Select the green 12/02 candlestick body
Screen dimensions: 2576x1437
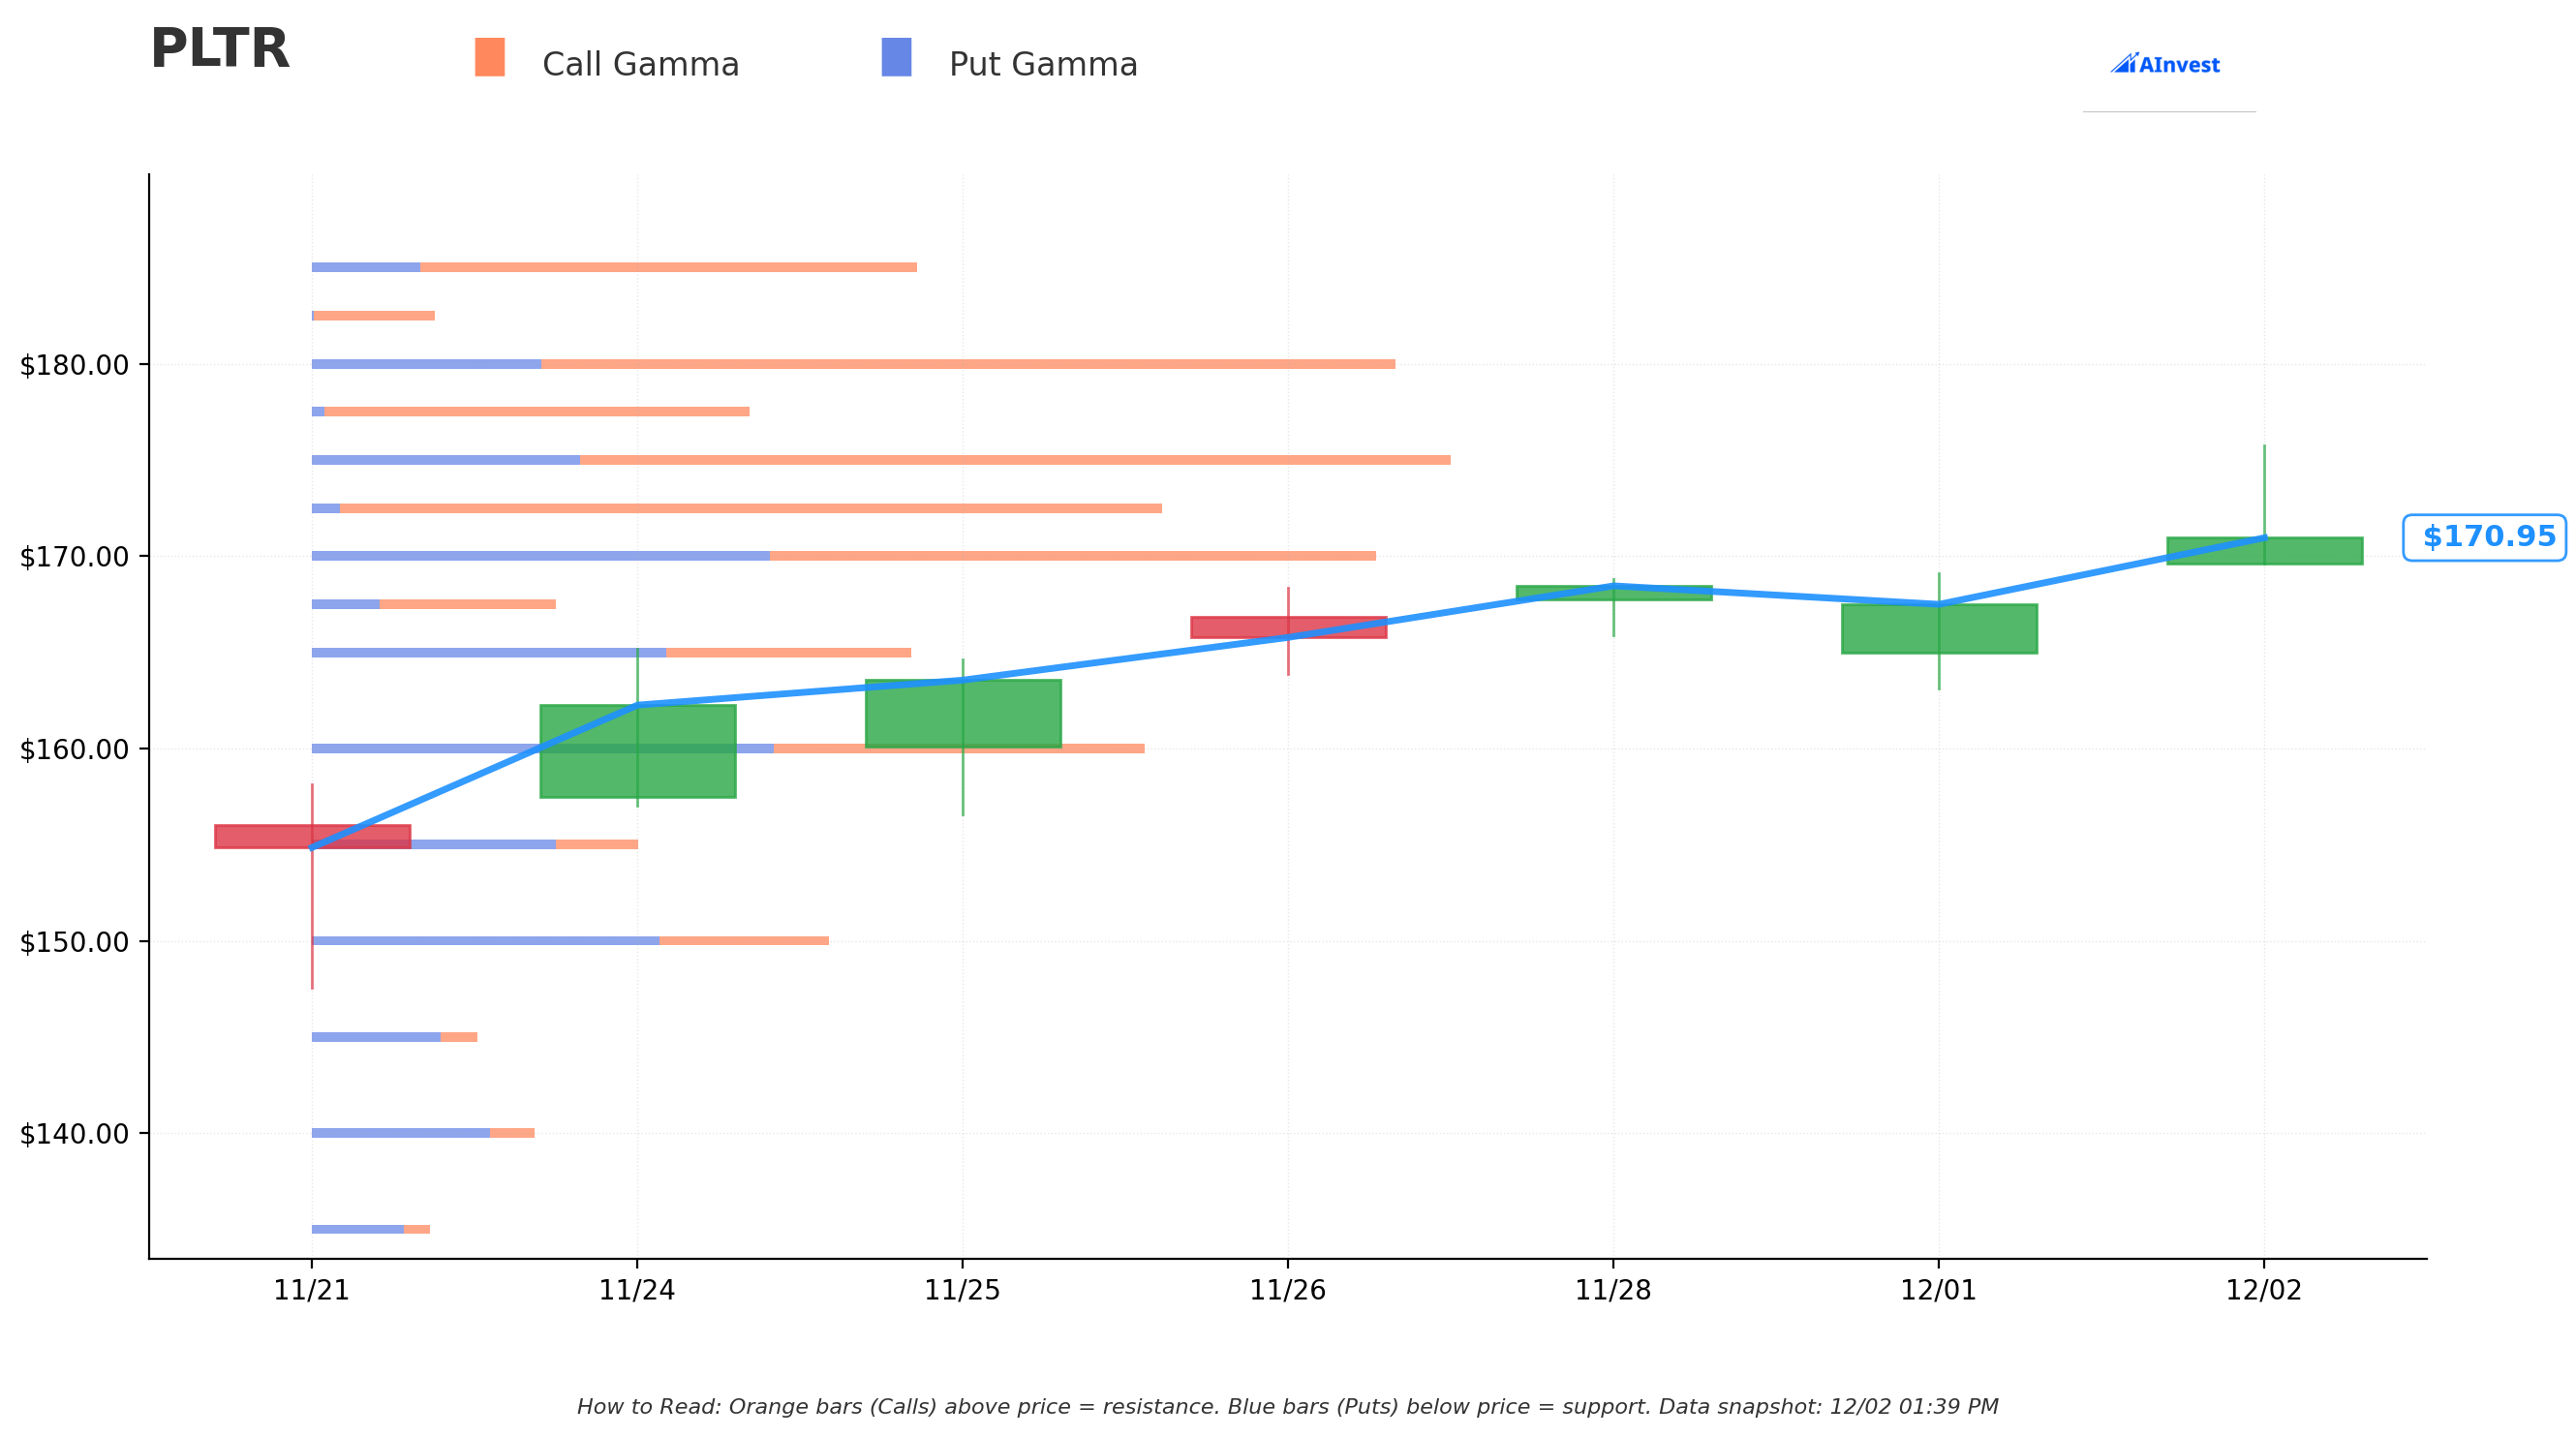click(2264, 551)
